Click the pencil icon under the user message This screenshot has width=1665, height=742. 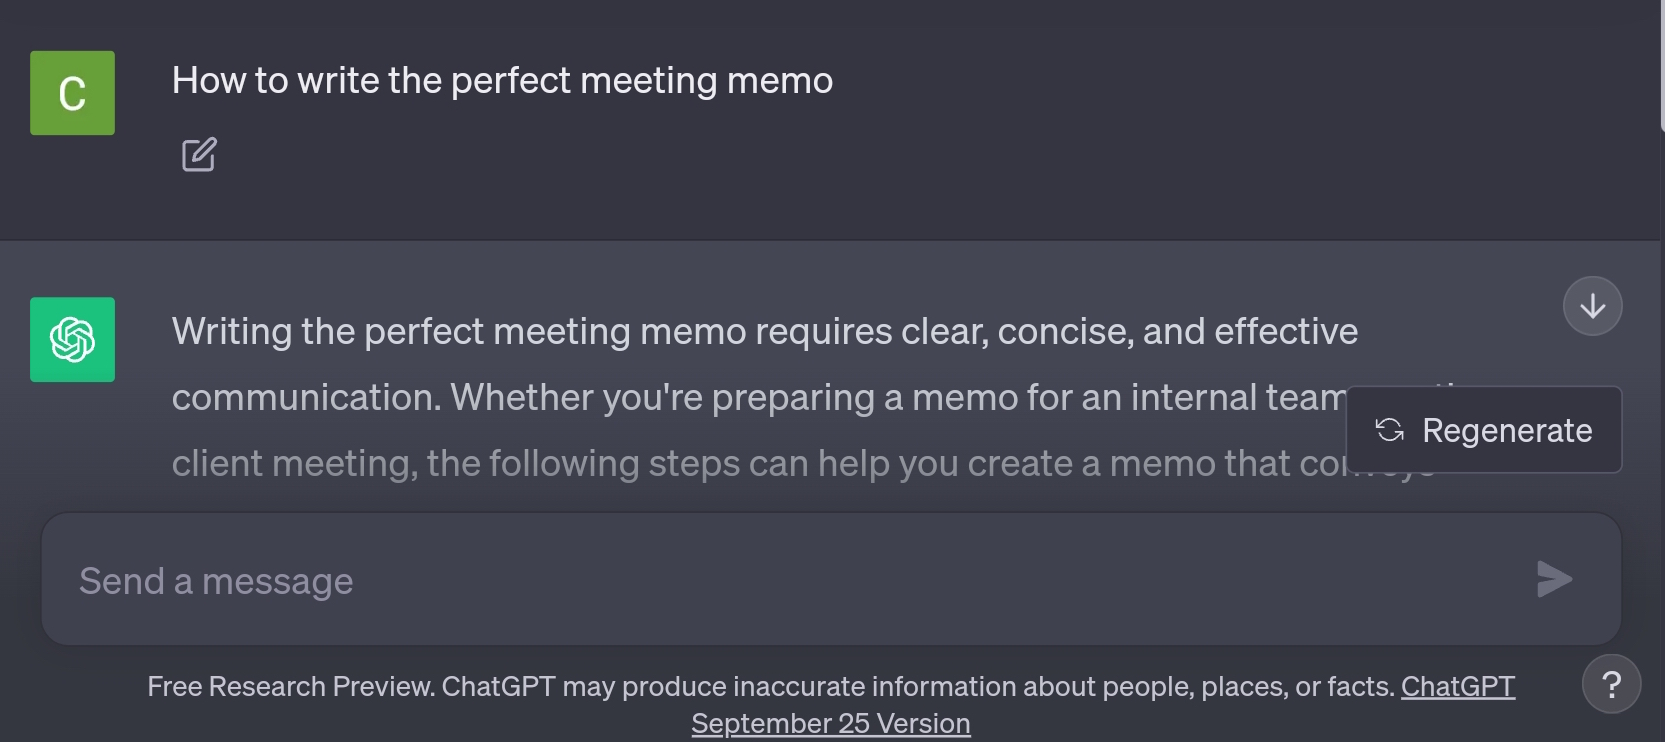point(198,154)
